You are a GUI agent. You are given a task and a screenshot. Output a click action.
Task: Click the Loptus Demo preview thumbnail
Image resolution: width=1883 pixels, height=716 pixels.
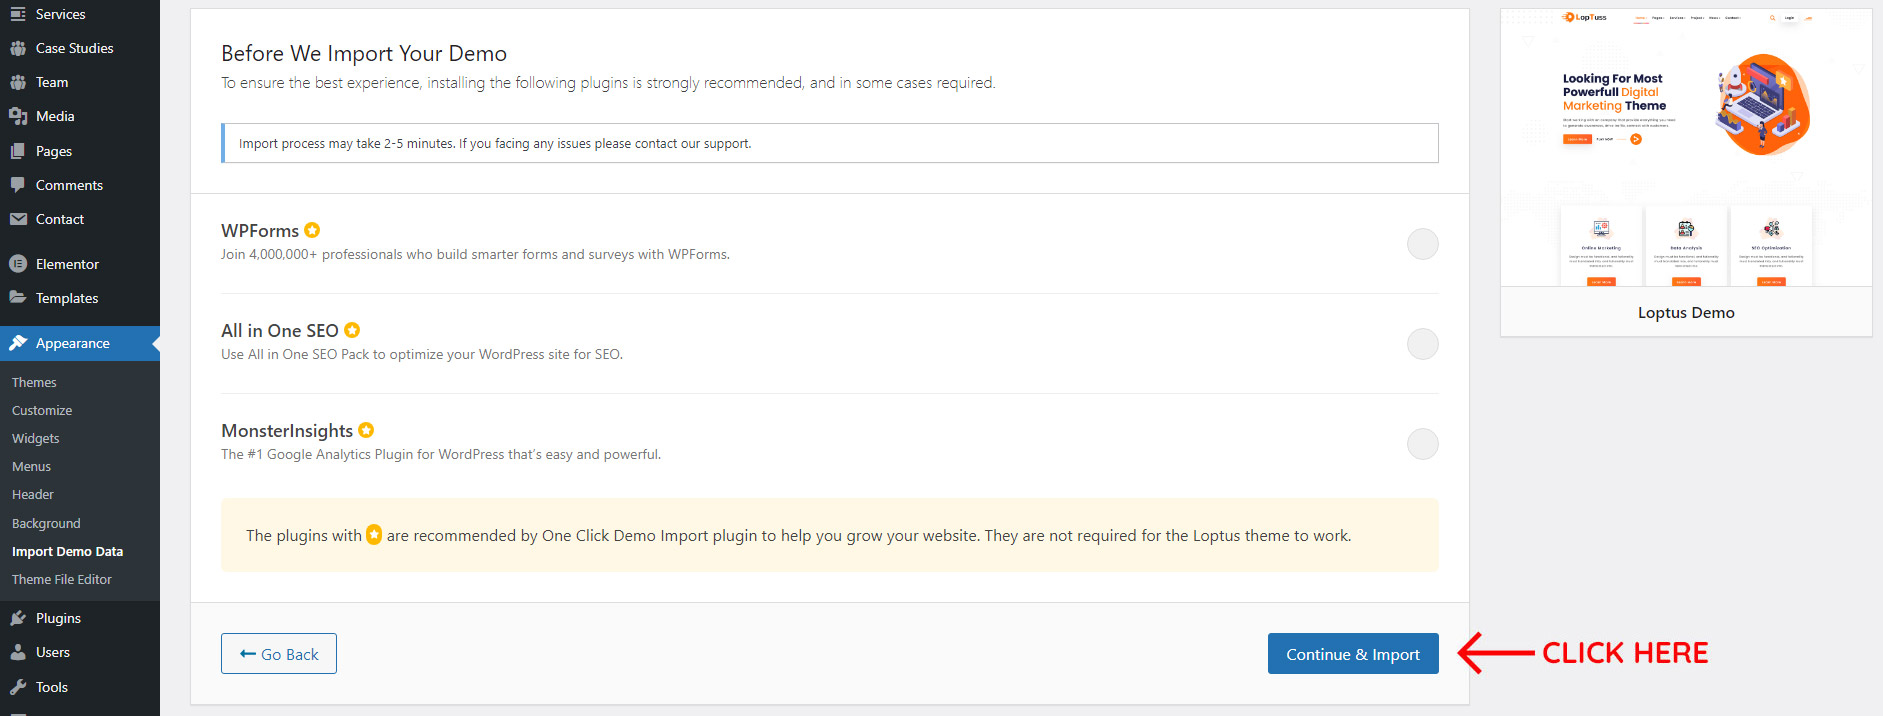coord(1686,148)
